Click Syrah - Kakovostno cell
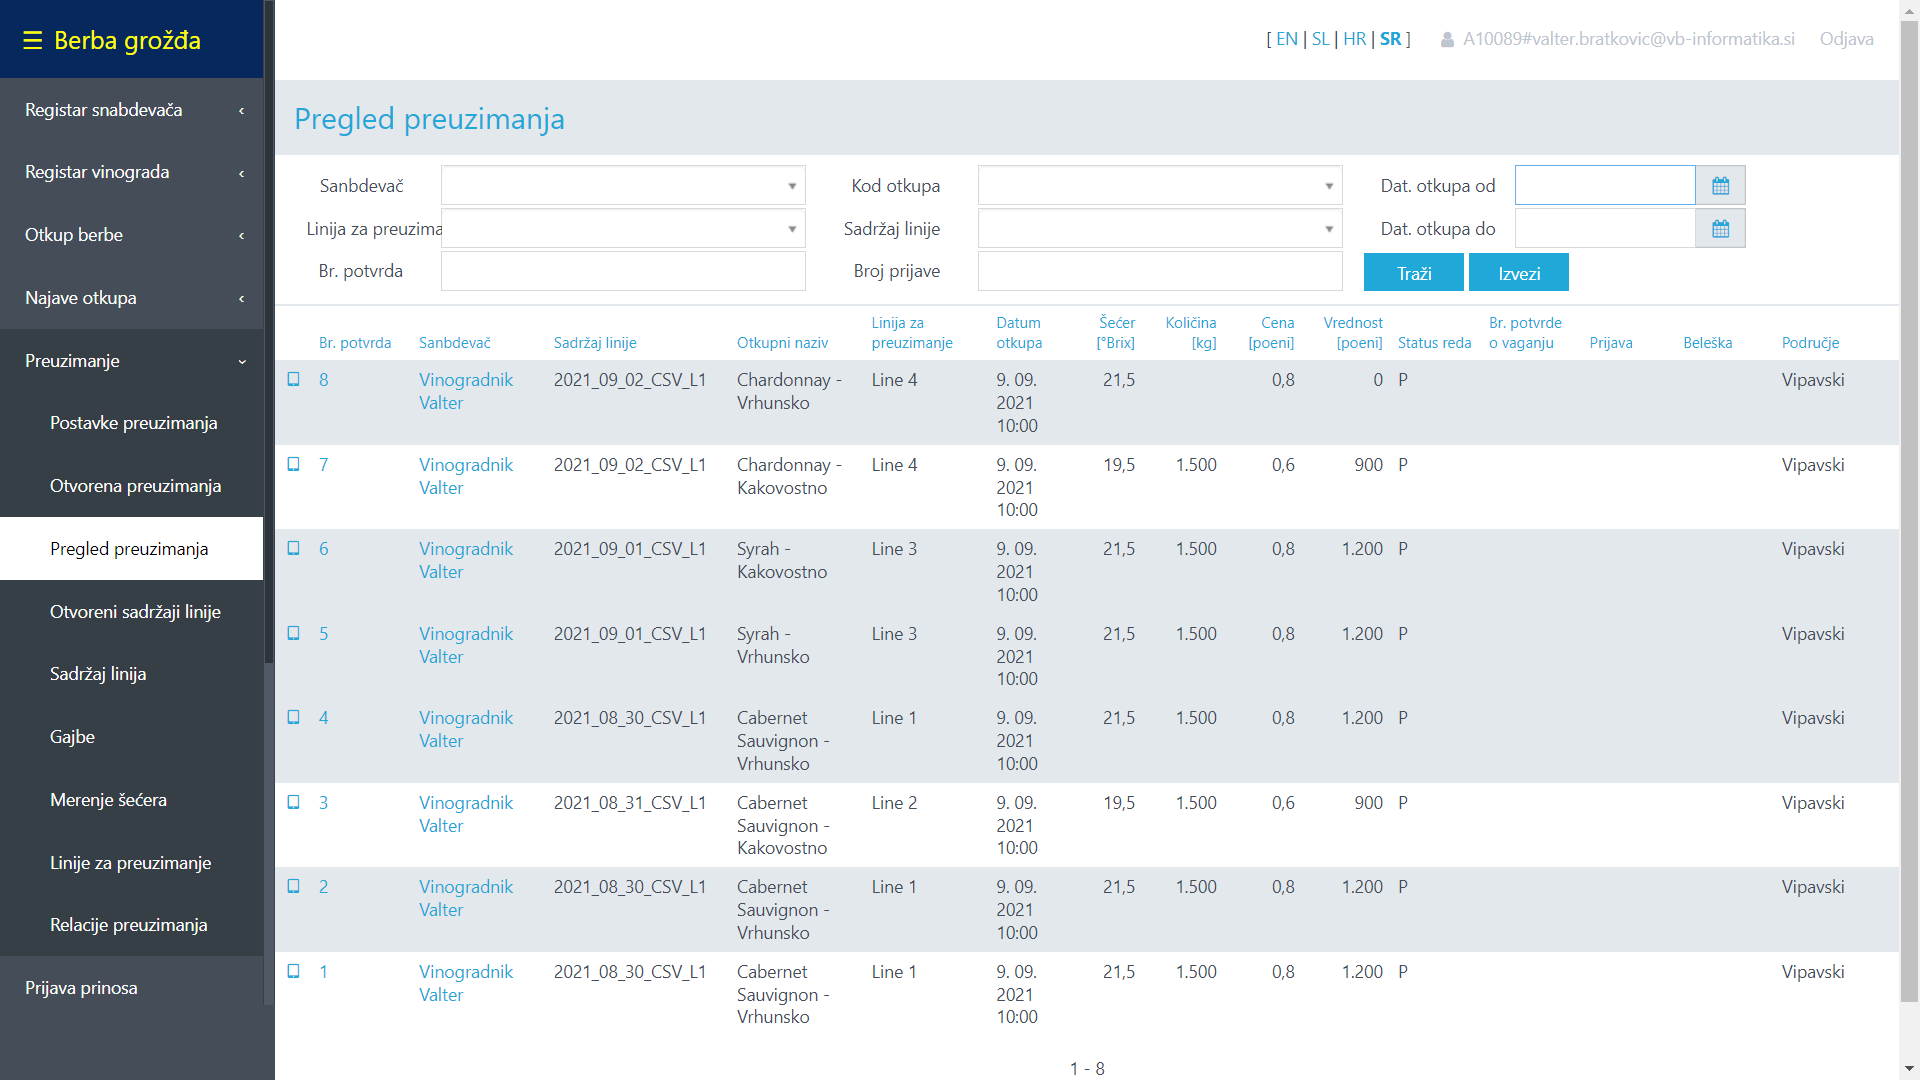 (782, 560)
